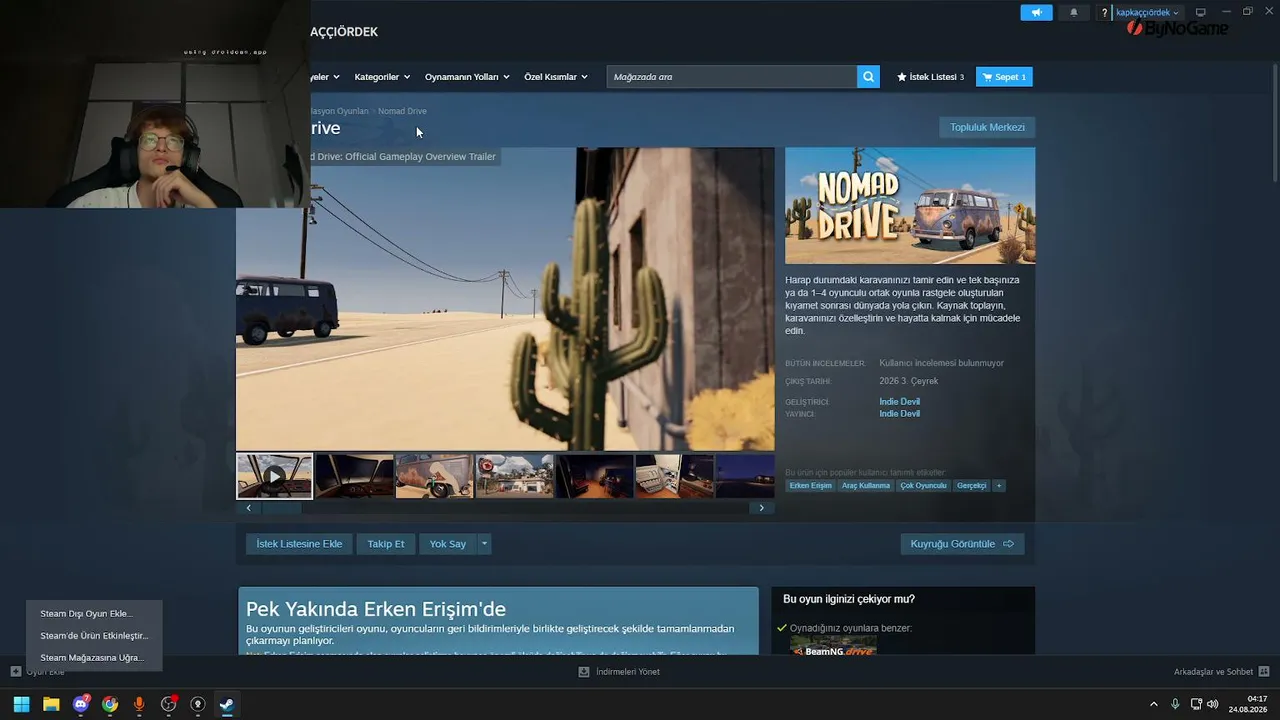Open the Araç Kullanma tag
The height and width of the screenshot is (720, 1280).
(866, 486)
